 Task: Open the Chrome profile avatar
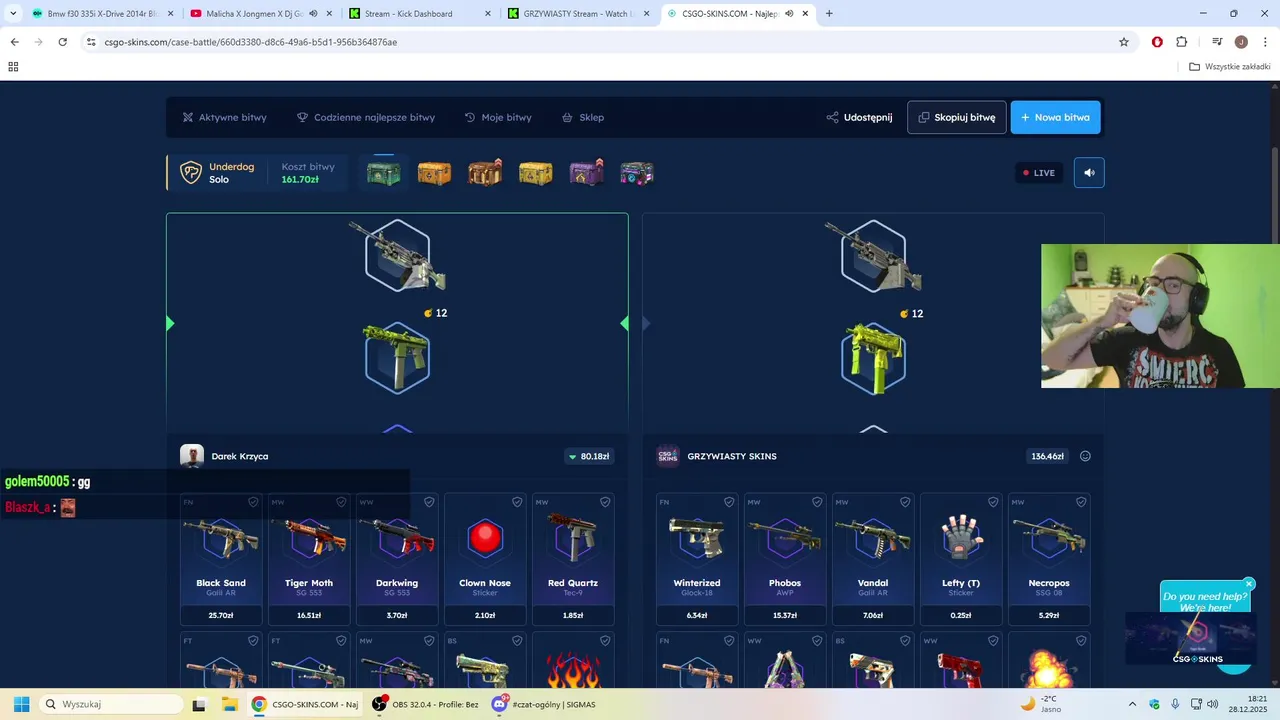pos(1241,42)
